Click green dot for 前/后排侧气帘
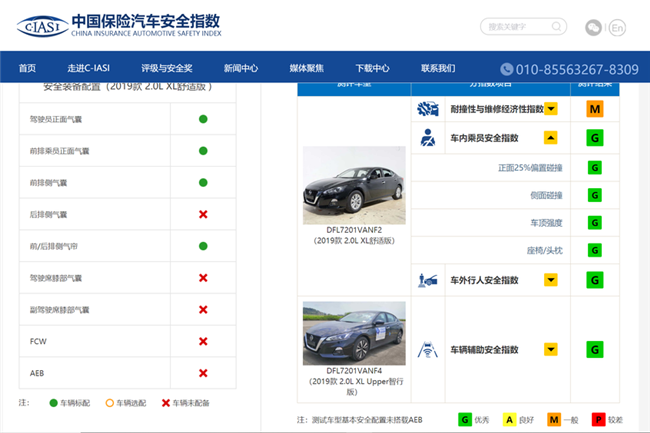Screen dimensions: 650x433 [203, 246]
